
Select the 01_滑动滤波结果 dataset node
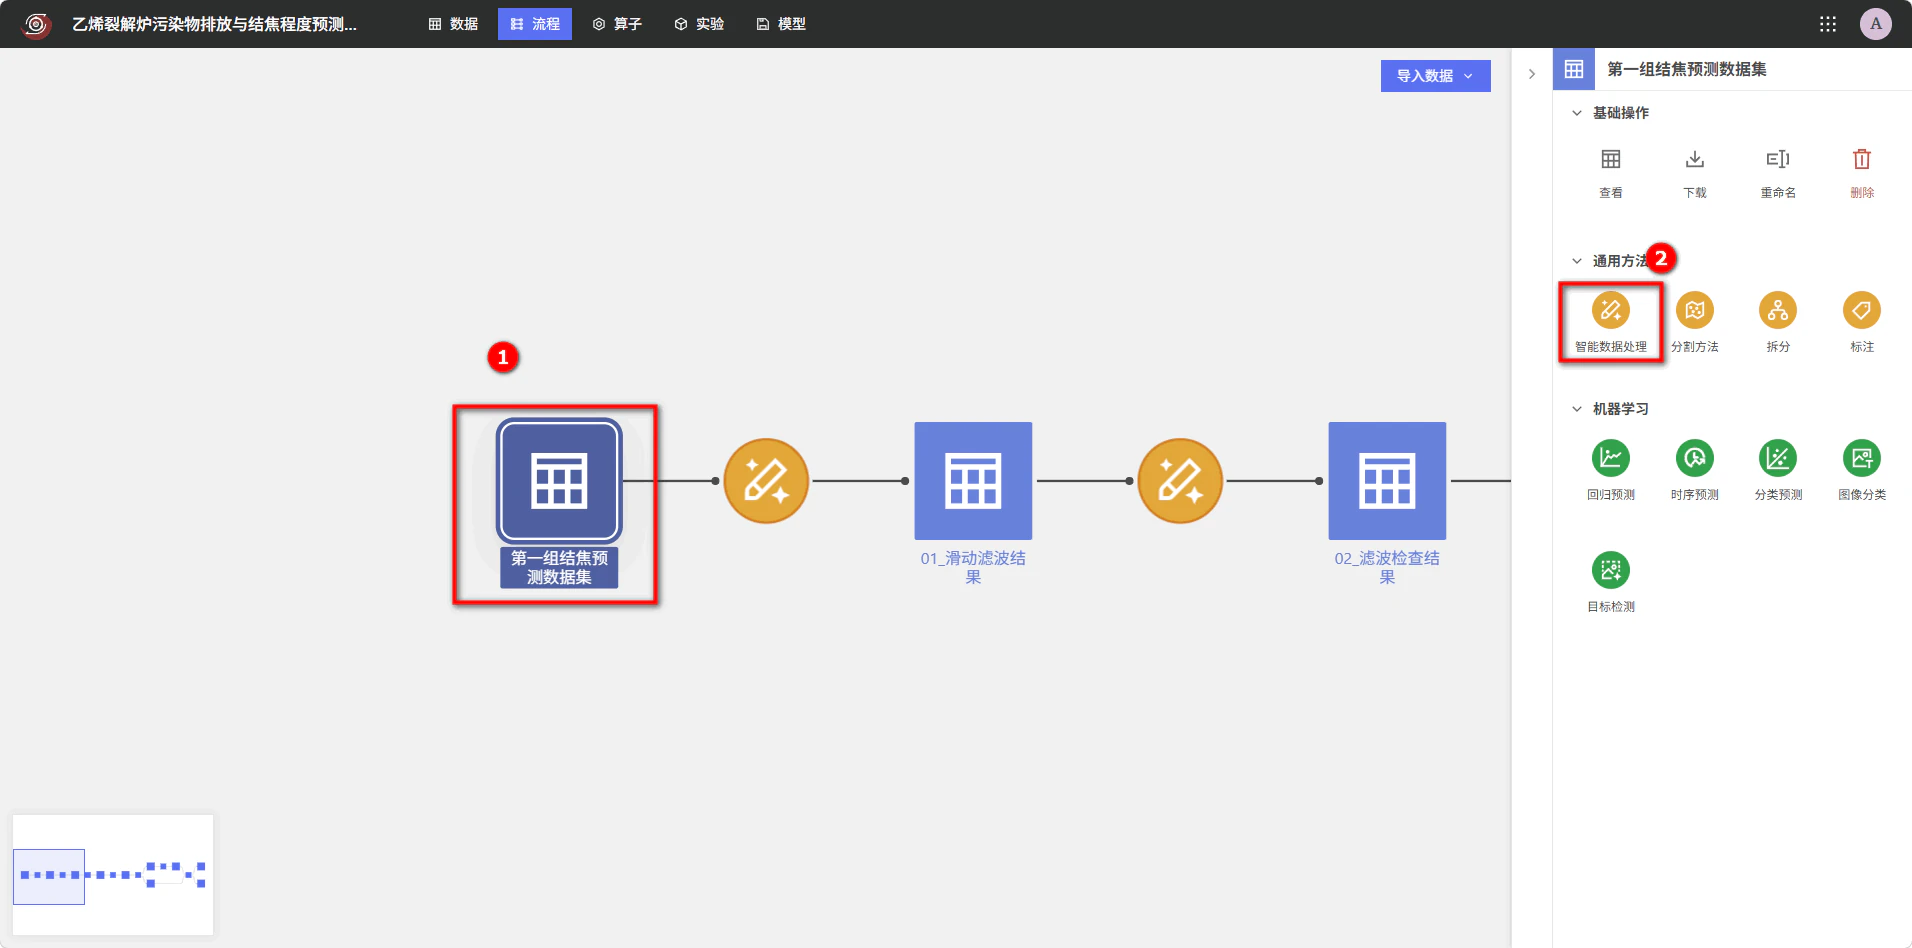[973, 481]
